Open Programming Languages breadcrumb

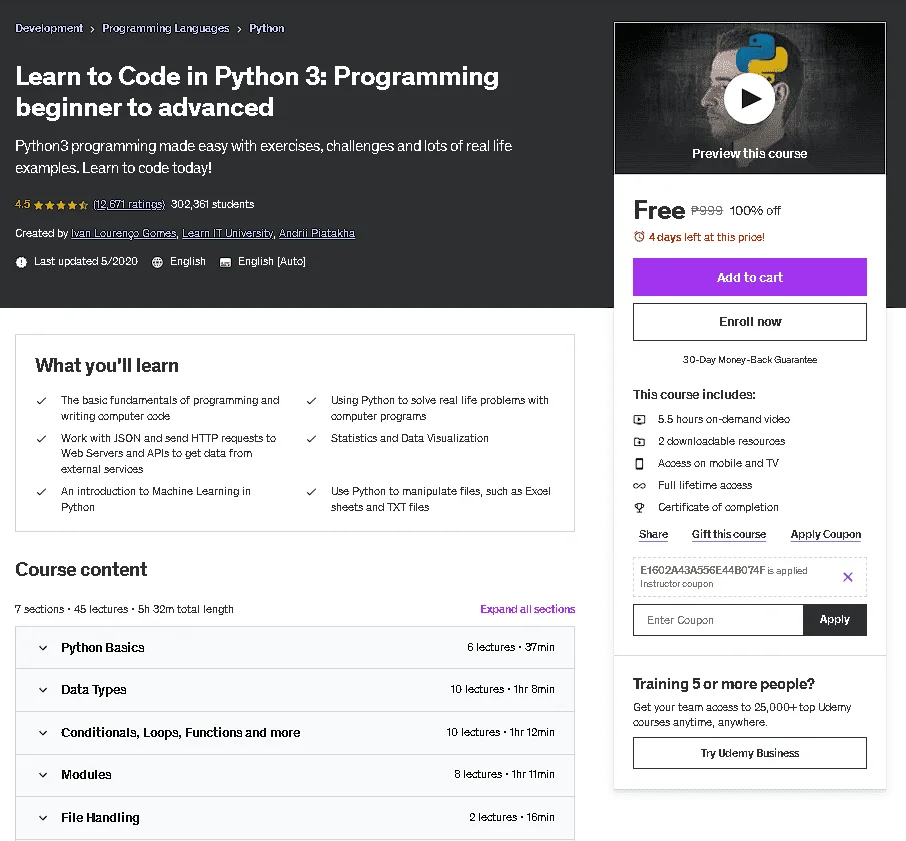[165, 28]
